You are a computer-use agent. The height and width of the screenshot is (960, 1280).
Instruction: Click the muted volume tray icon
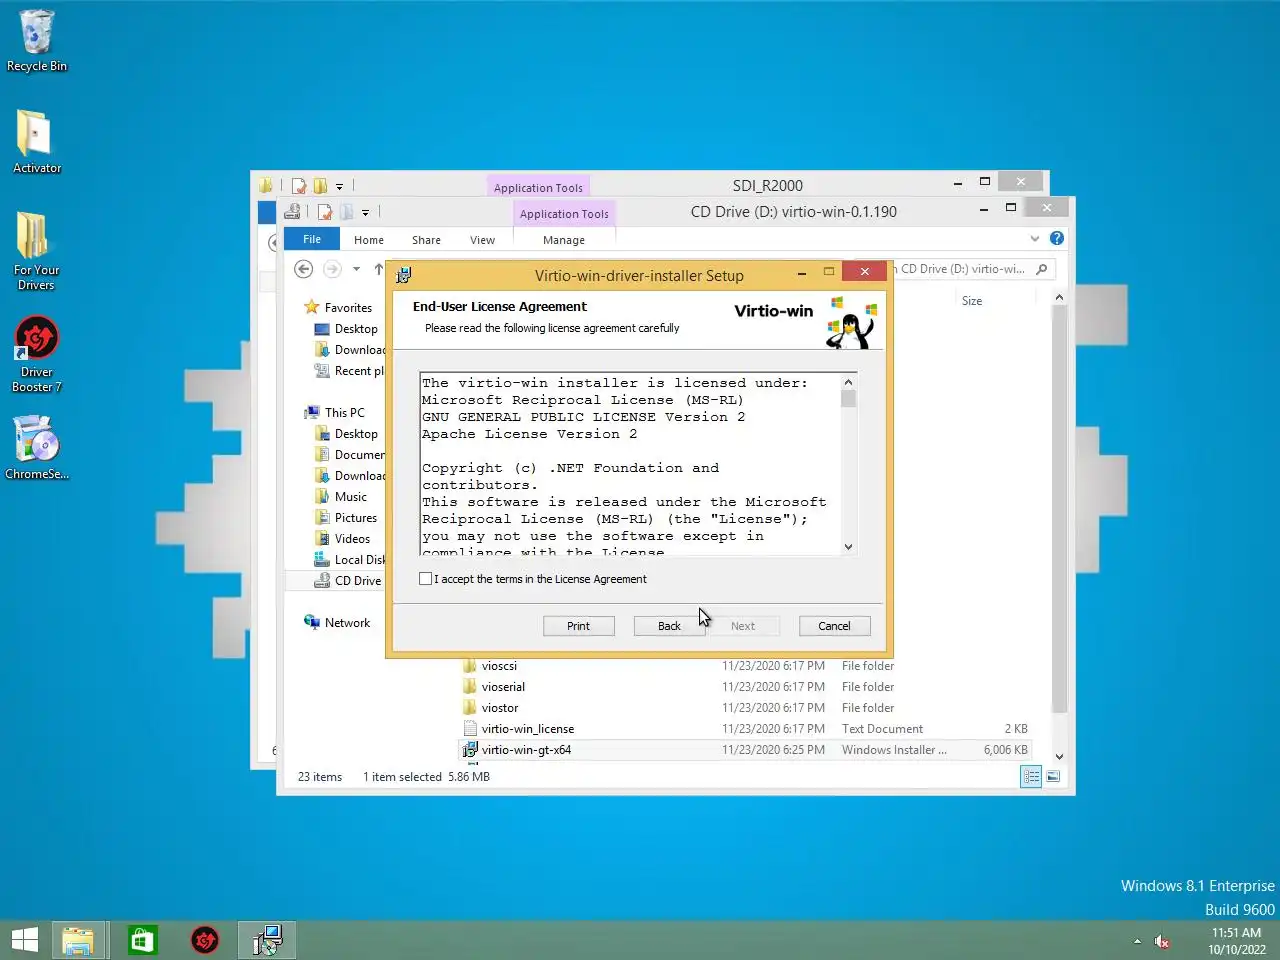1162,941
